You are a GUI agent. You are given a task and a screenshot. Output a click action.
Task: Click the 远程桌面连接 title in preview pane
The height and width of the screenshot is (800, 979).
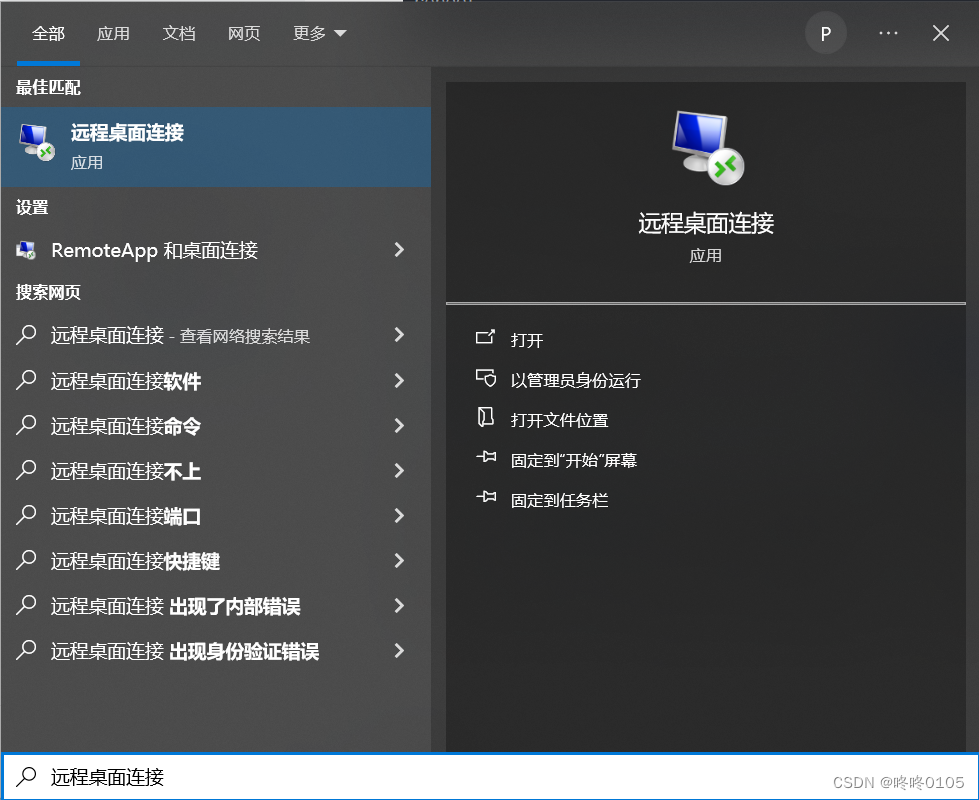coord(706,223)
